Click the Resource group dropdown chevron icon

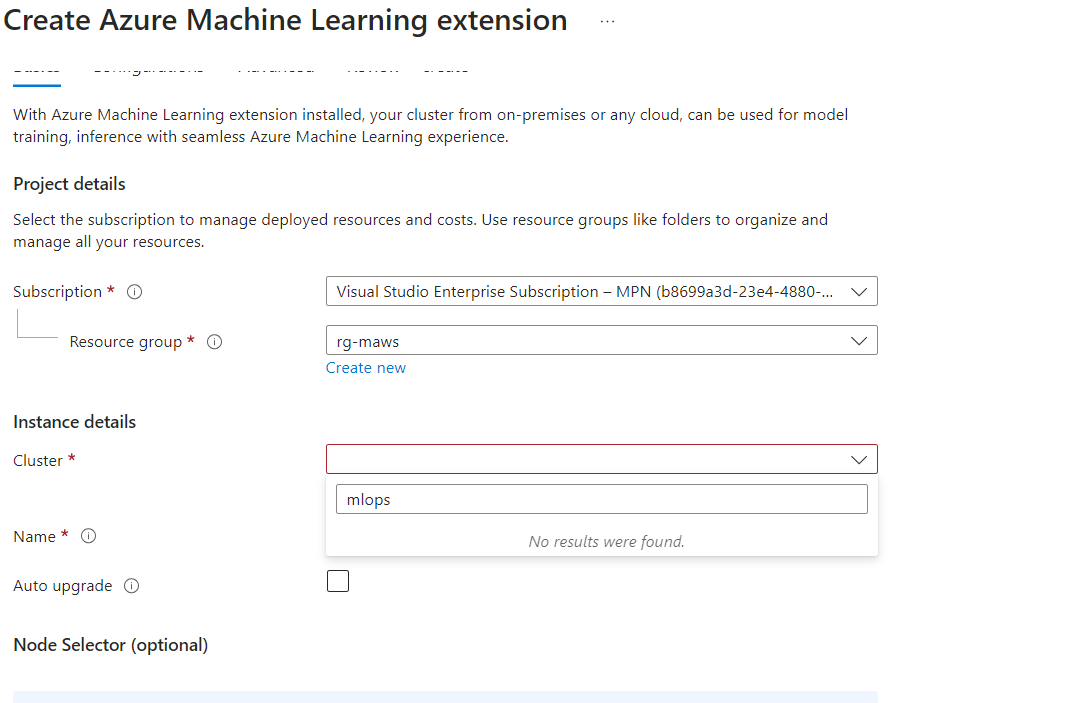859,340
